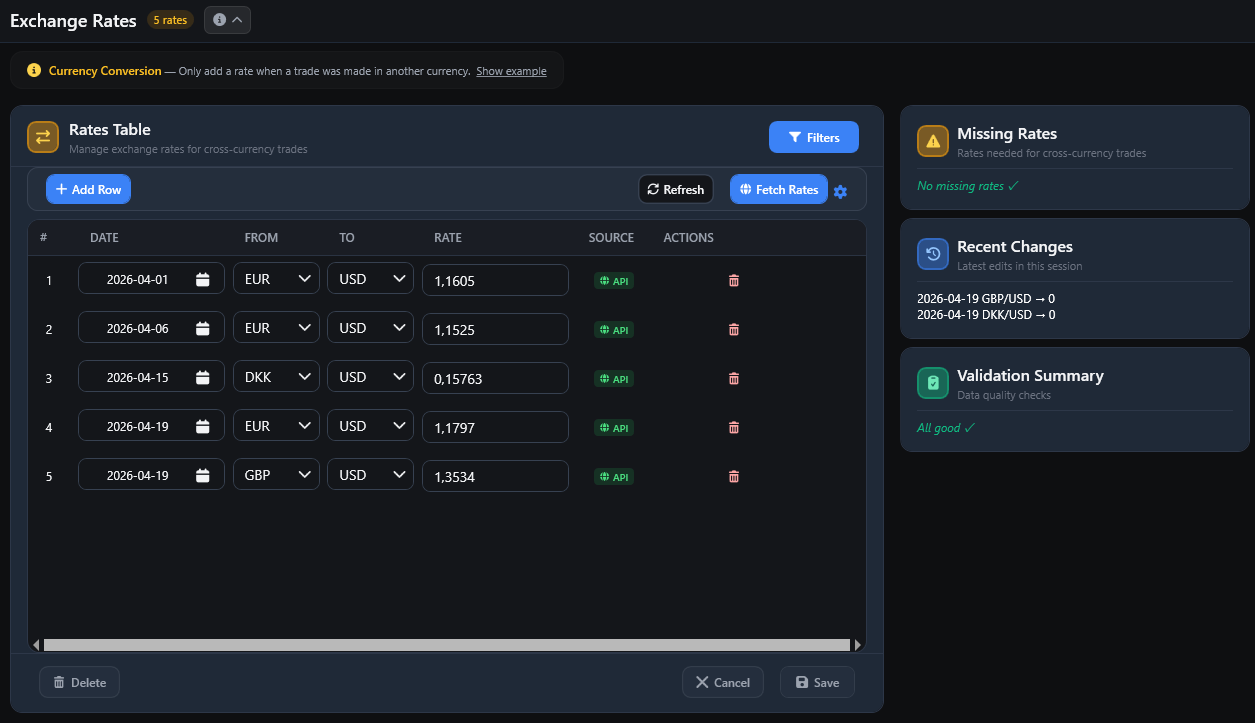
Task: Open the Filters panel
Action: point(814,137)
